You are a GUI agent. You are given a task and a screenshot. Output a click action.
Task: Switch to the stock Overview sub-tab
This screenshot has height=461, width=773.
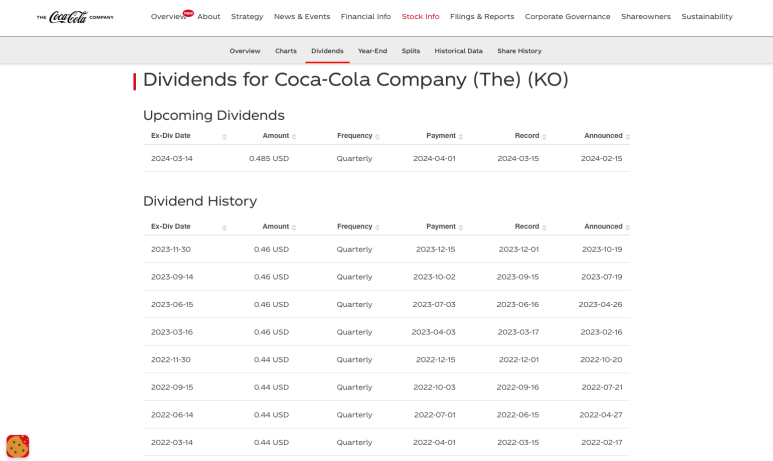[x=245, y=51]
